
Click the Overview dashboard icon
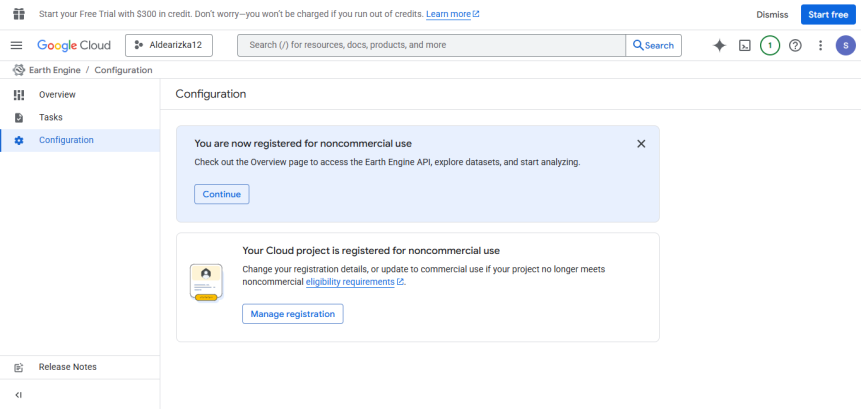(19, 95)
